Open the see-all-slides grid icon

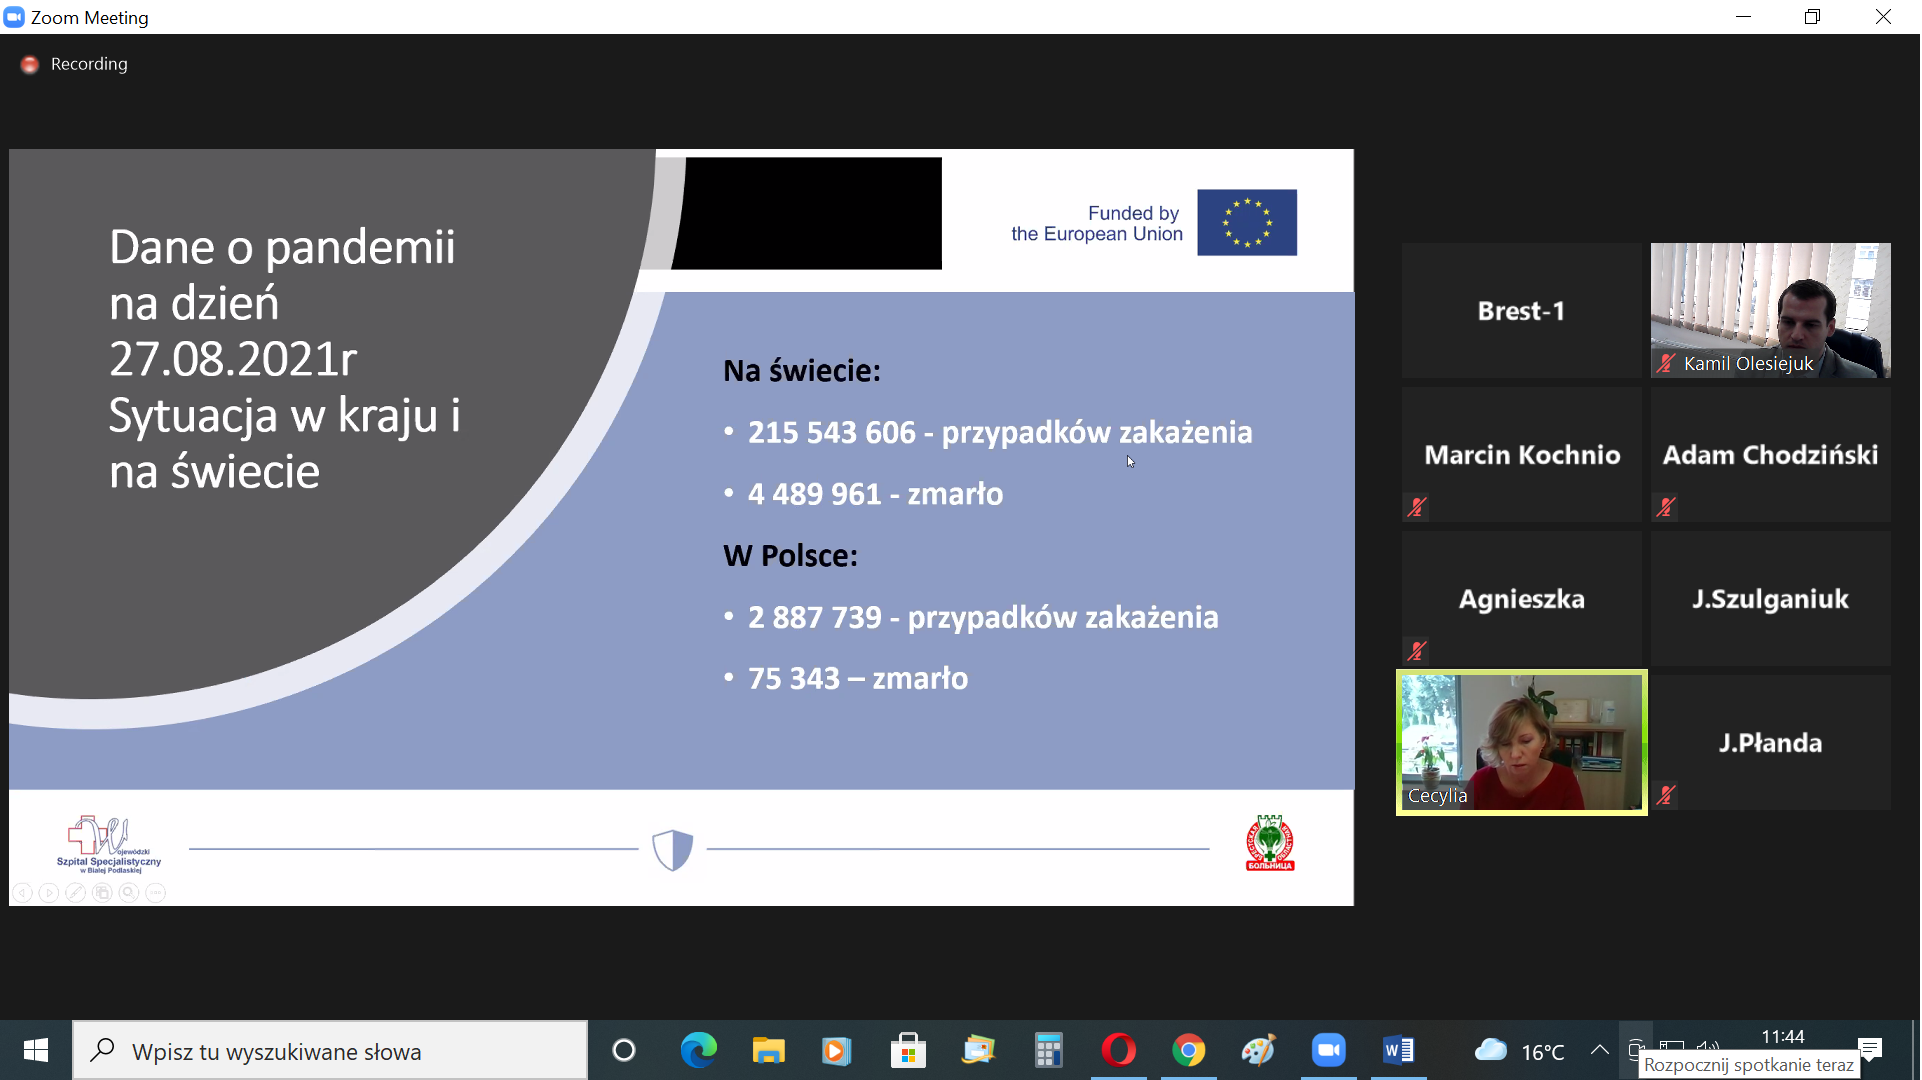pyautogui.click(x=102, y=893)
